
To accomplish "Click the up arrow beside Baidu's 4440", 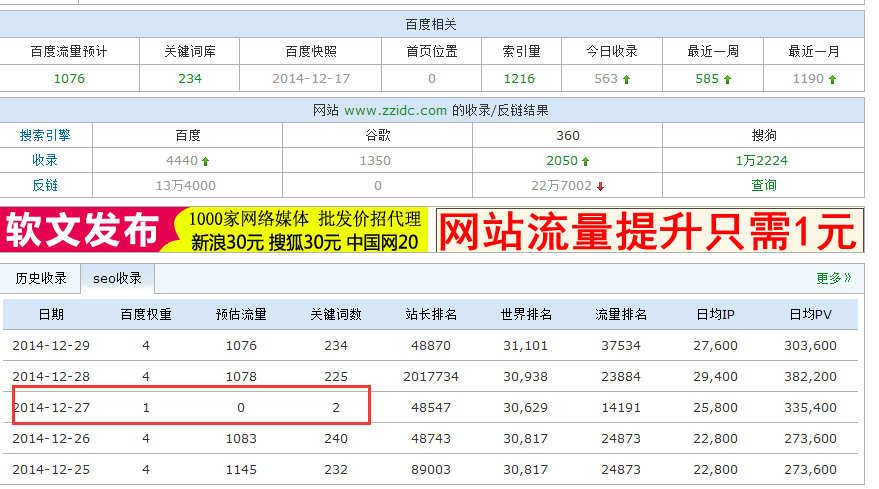I will click(x=205, y=160).
